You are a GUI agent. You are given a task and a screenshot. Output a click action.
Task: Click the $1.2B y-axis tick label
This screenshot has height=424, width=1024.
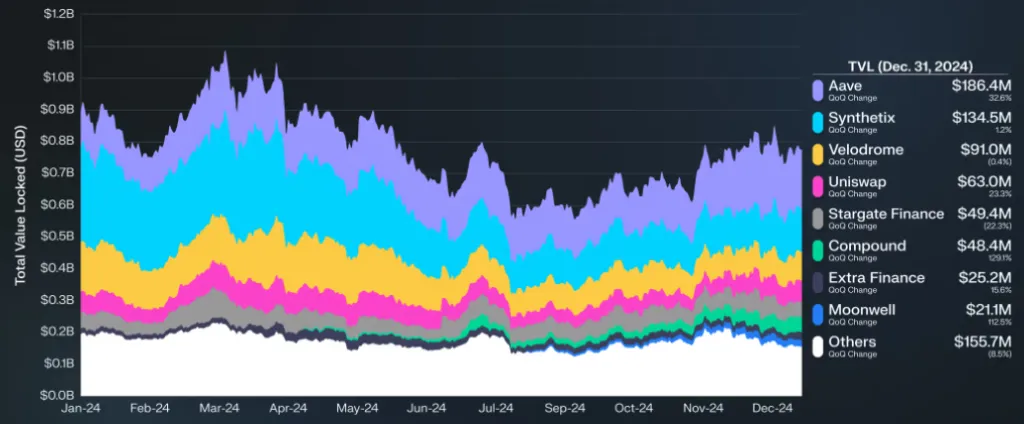(59, 14)
